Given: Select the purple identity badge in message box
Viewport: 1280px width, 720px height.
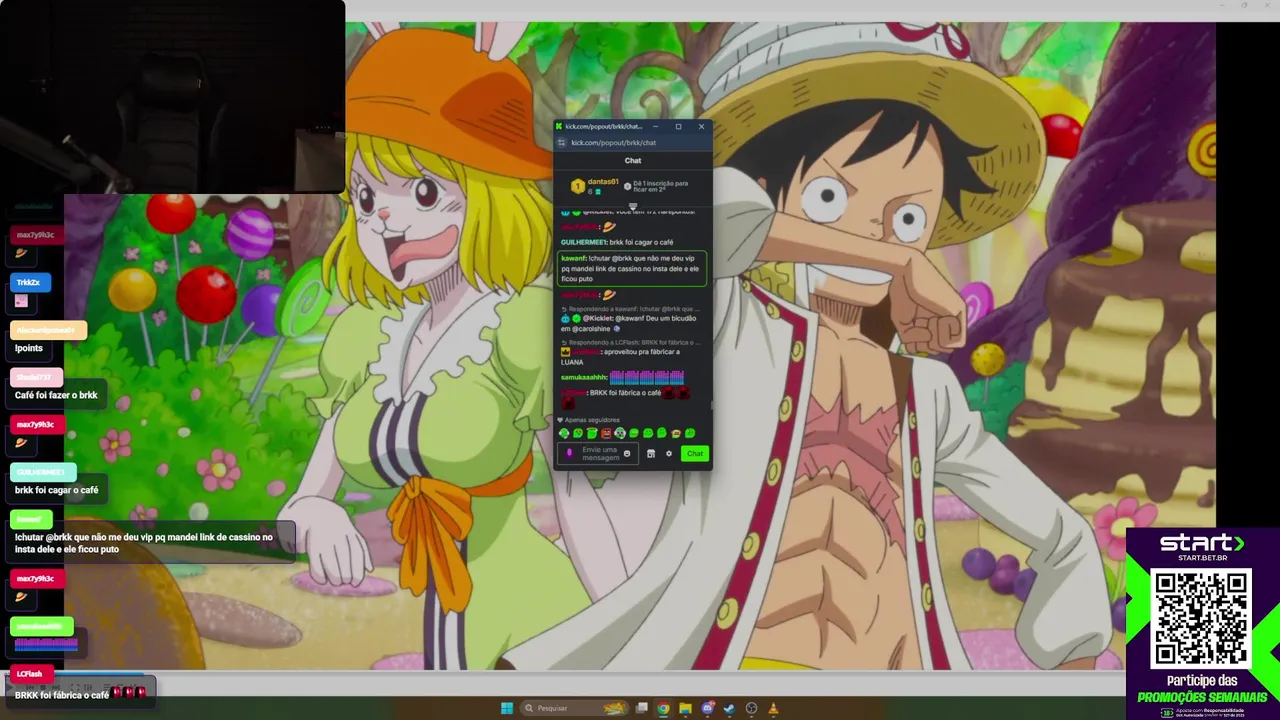Looking at the screenshot, I should coord(569,454).
